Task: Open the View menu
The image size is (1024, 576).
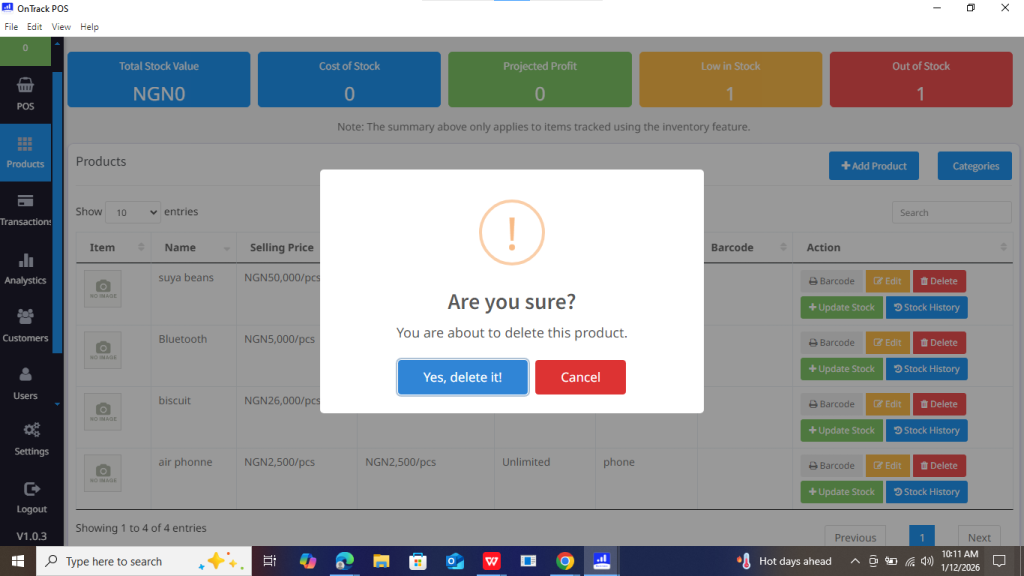Action: point(61,27)
